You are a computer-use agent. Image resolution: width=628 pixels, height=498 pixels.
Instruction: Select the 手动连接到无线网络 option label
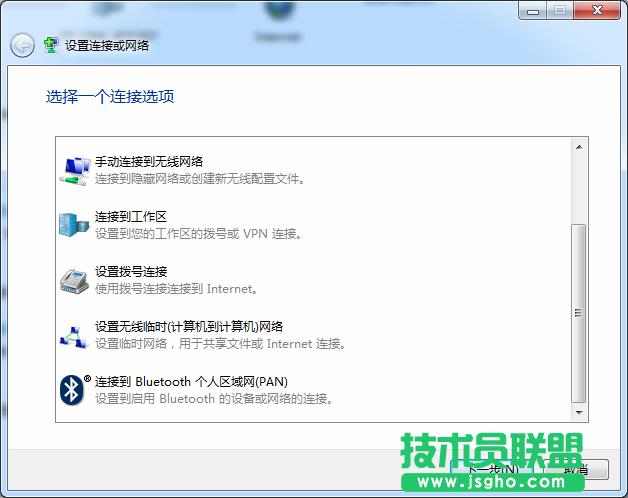pyautogui.click(x=149, y=162)
